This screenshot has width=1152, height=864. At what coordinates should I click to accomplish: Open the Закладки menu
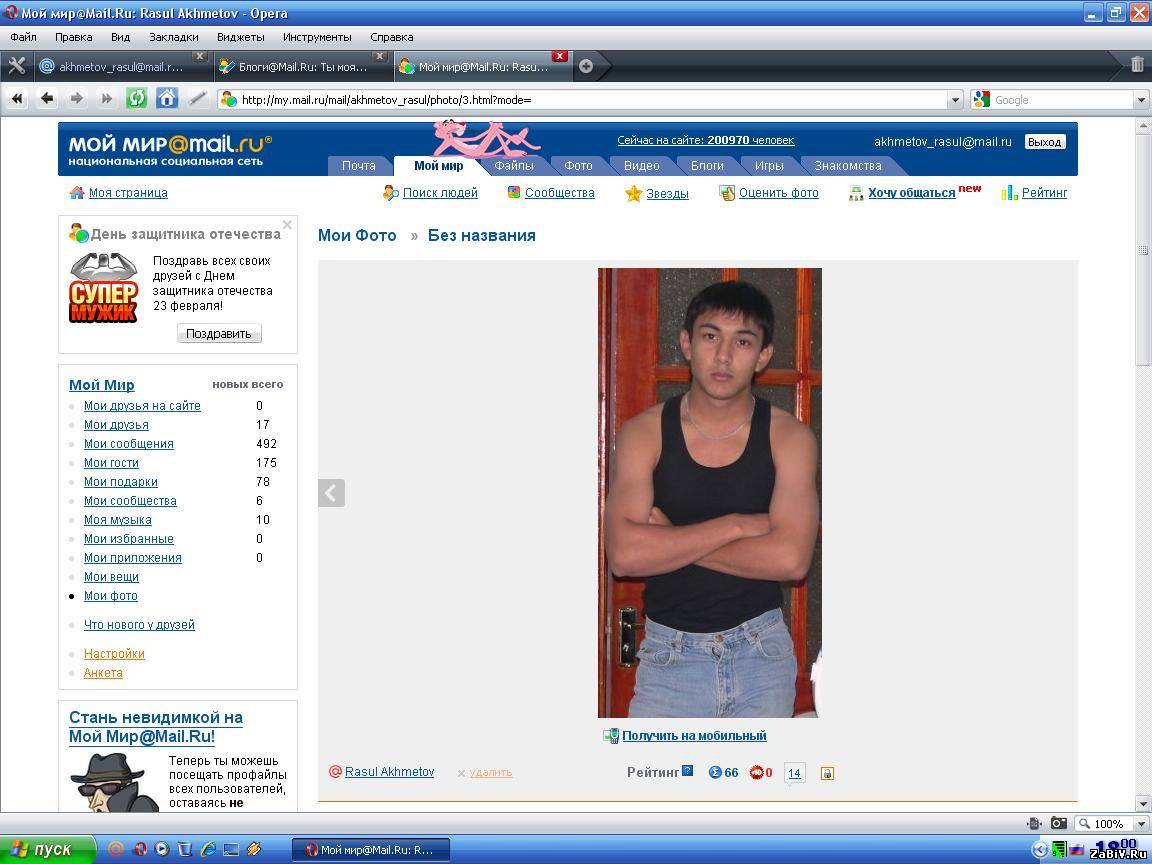coord(173,37)
